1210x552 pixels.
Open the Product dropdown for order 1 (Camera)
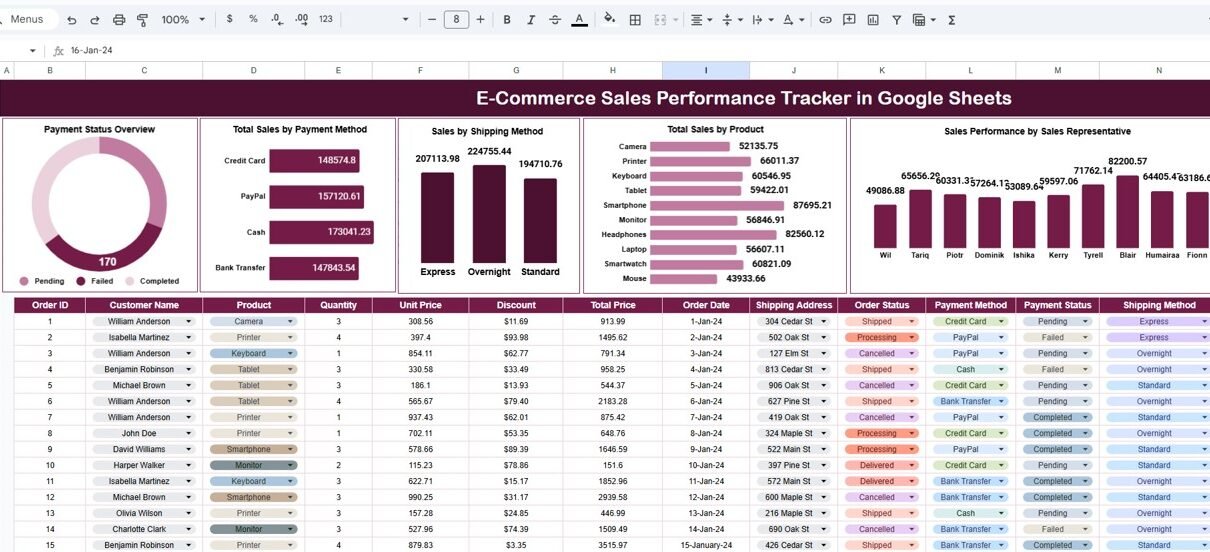[290, 322]
